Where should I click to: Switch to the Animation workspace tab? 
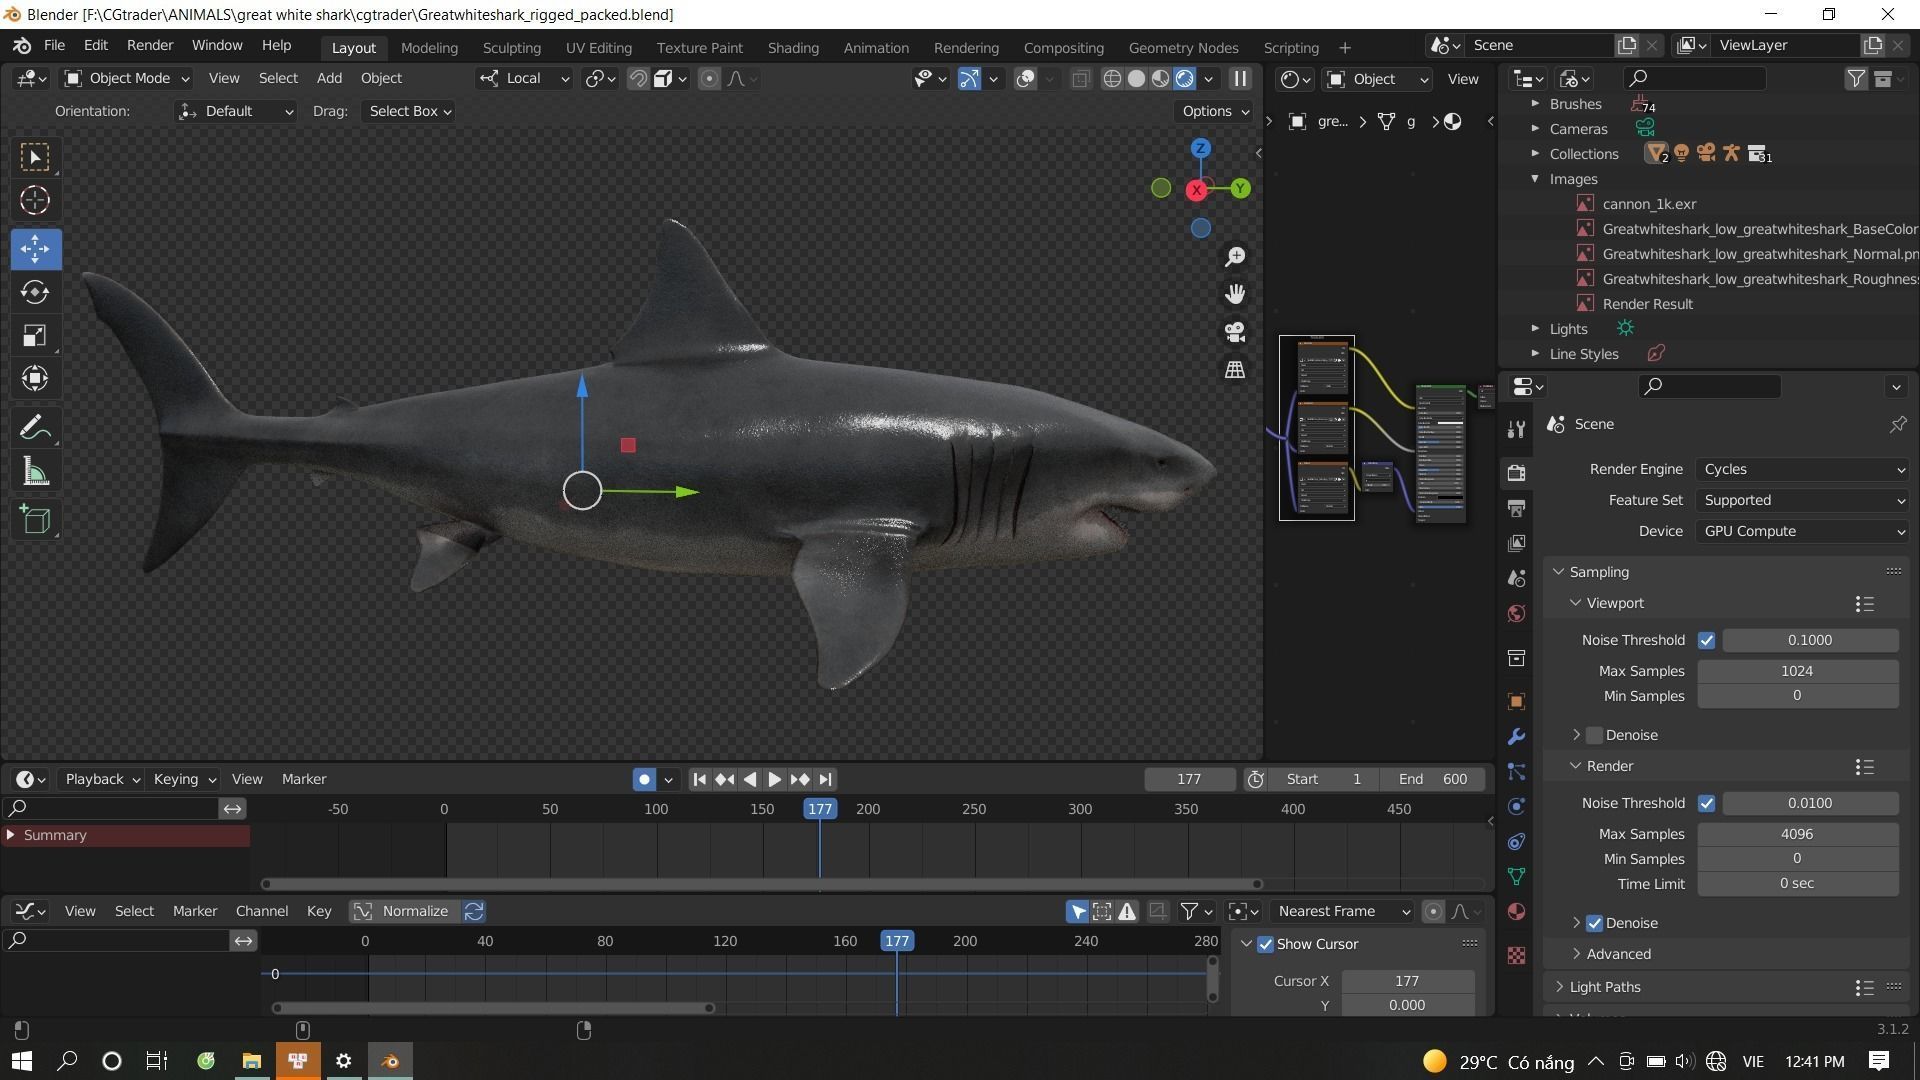(x=876, y=48)
